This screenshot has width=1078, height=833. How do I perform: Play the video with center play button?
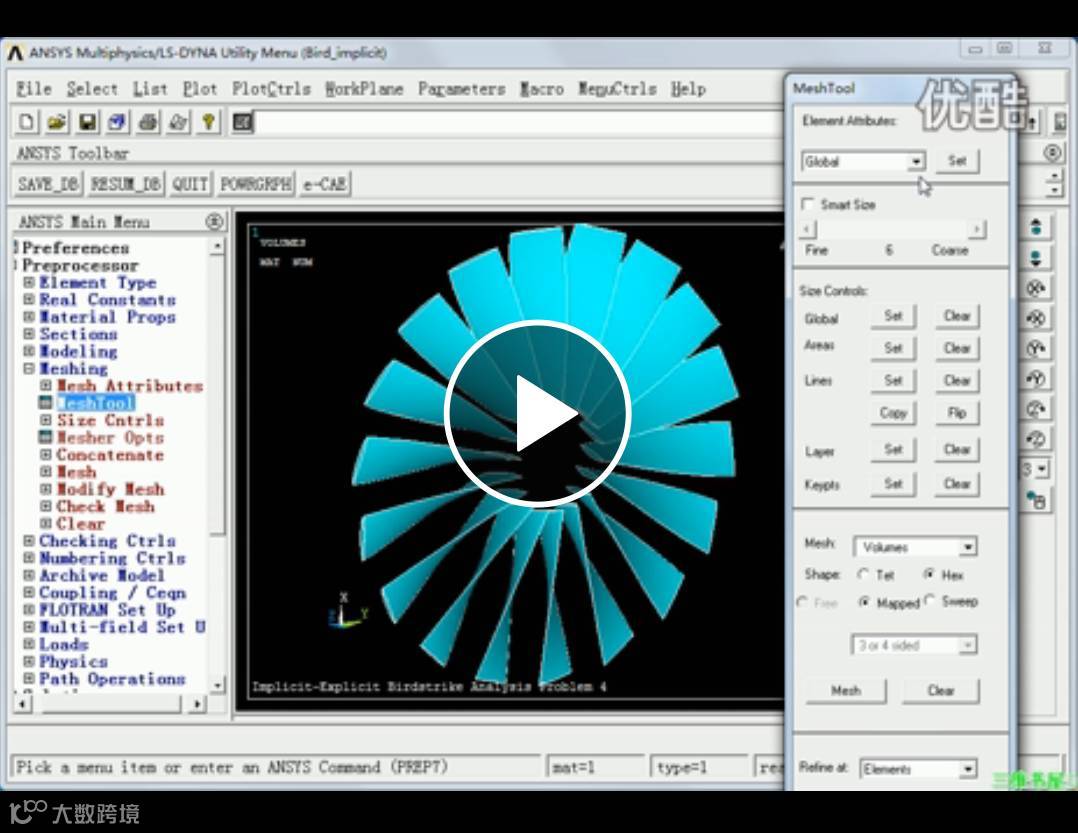538,413
